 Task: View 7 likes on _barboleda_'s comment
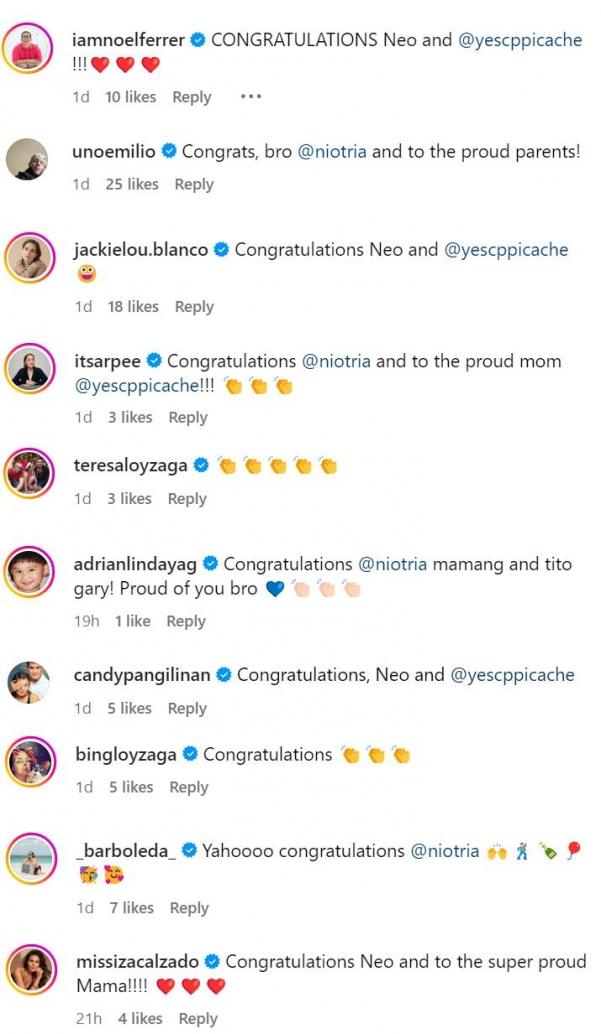(131, 908)
